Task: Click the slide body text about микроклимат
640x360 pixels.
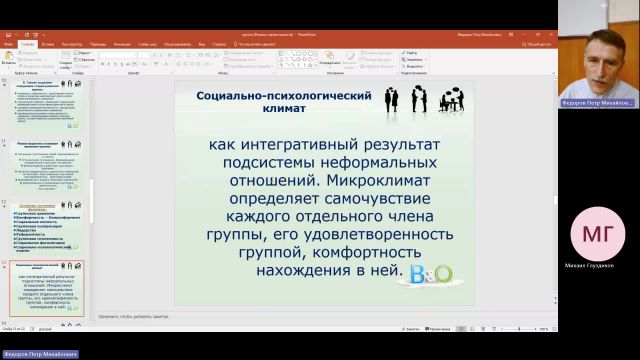Action: (330, 207)
